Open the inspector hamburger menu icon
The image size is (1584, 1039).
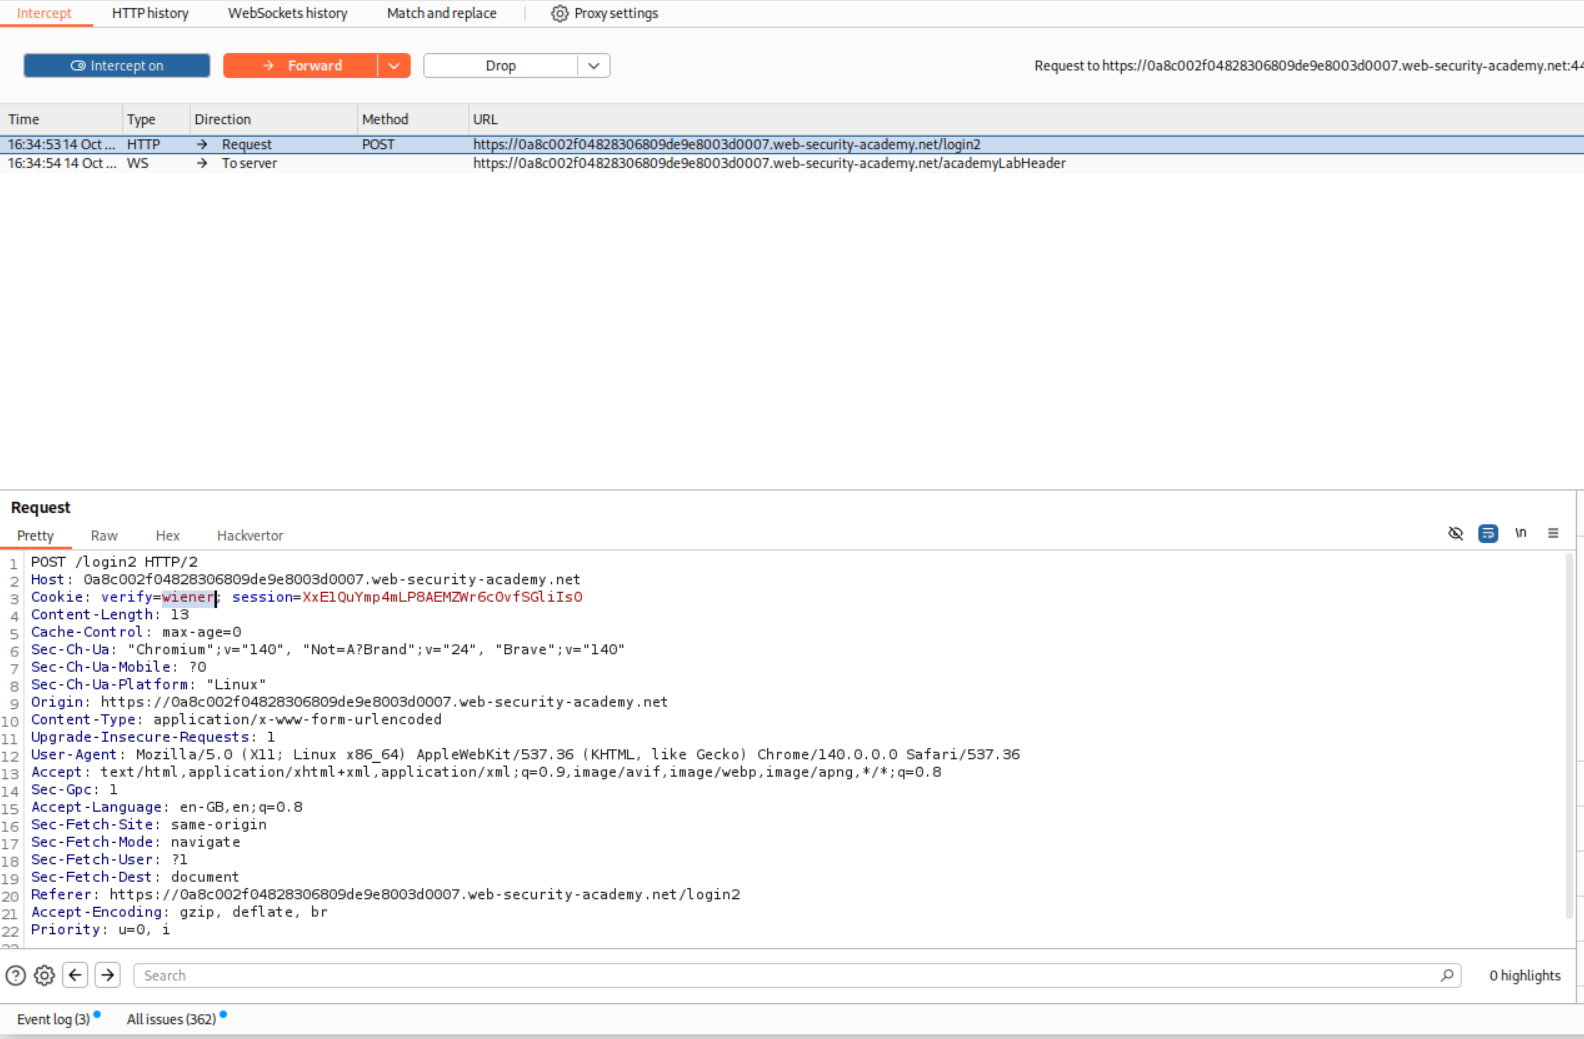point(1553,534)
